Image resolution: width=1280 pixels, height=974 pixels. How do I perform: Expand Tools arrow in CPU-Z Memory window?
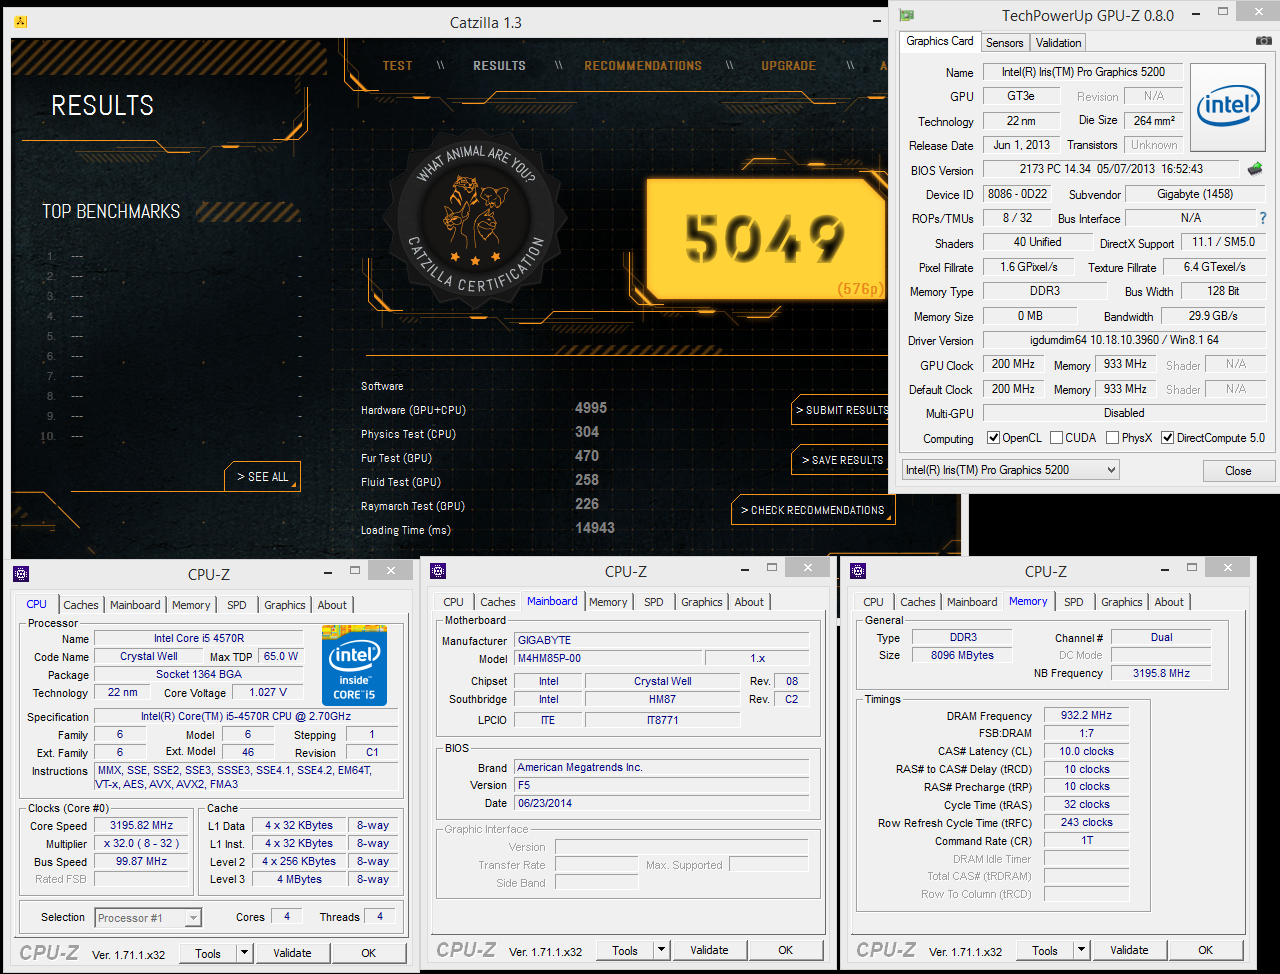1081,950
